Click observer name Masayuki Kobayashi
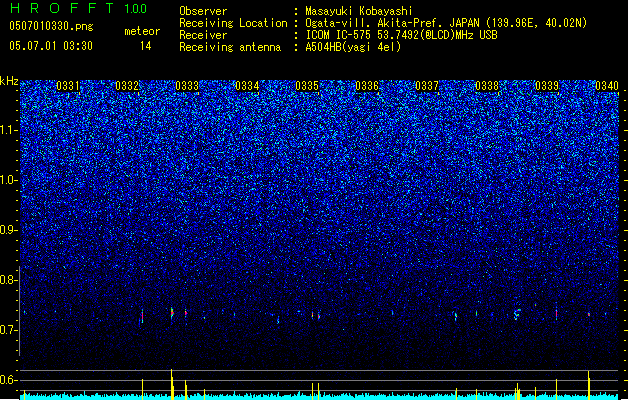 click(359, 11)
